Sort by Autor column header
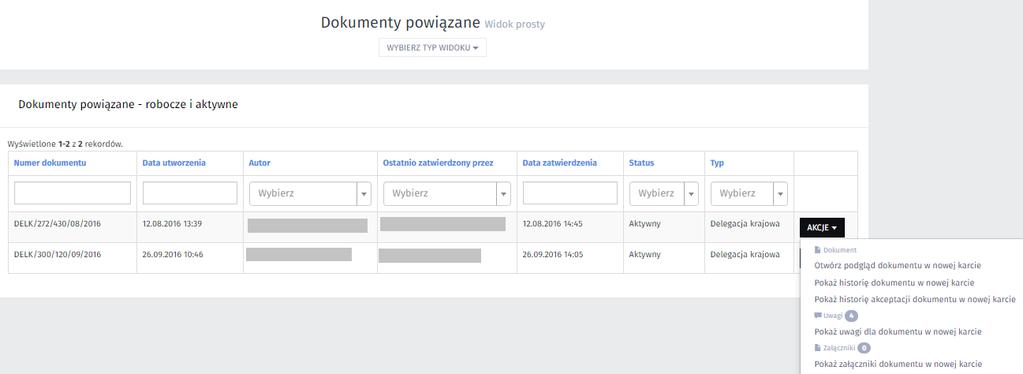 260,163
